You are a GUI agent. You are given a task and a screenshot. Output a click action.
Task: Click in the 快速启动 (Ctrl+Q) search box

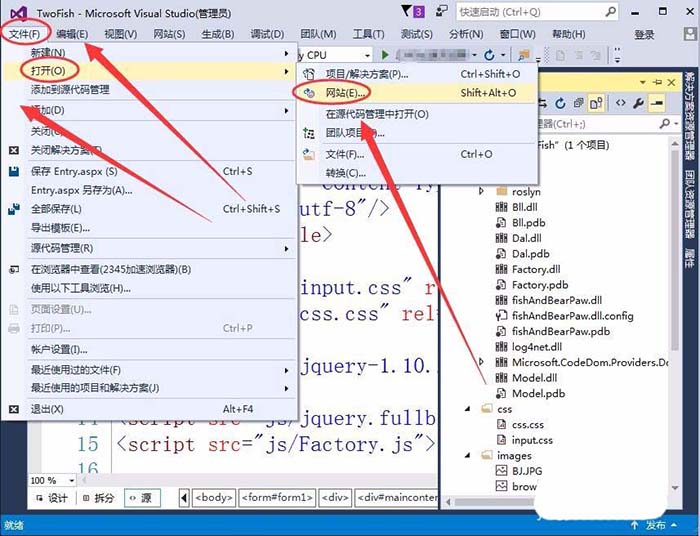(531, 12)
